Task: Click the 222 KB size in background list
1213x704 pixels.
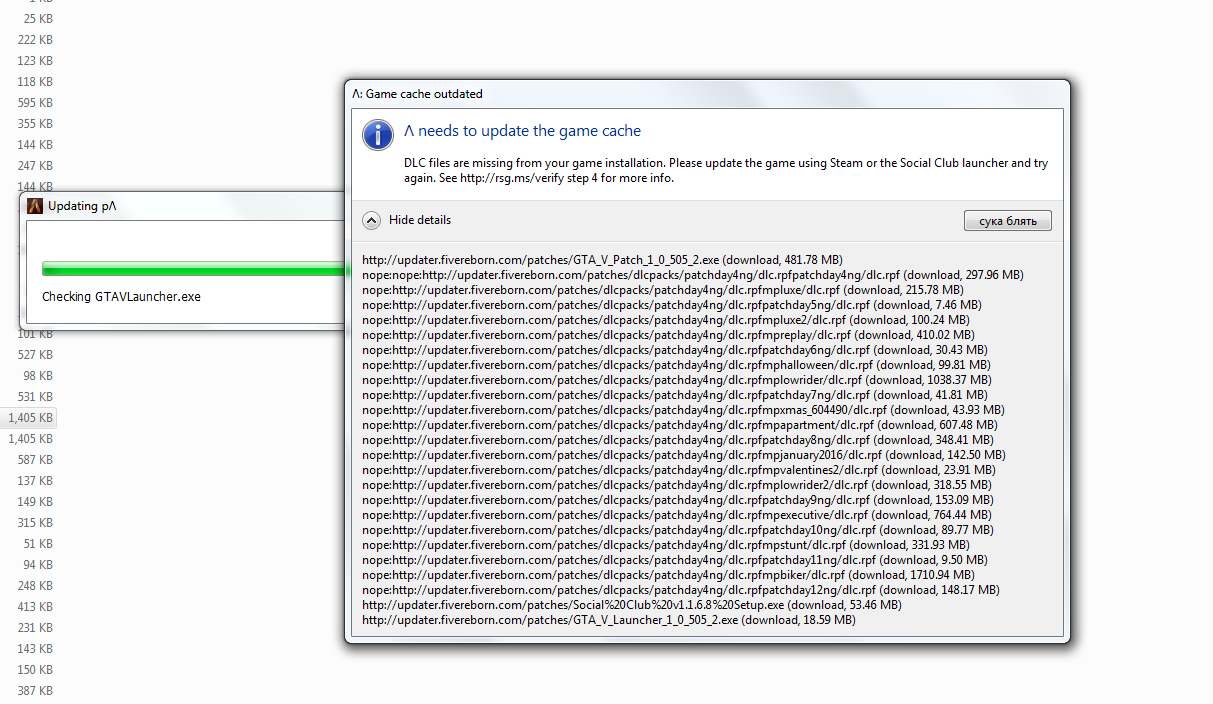Action: coord(35,40)
